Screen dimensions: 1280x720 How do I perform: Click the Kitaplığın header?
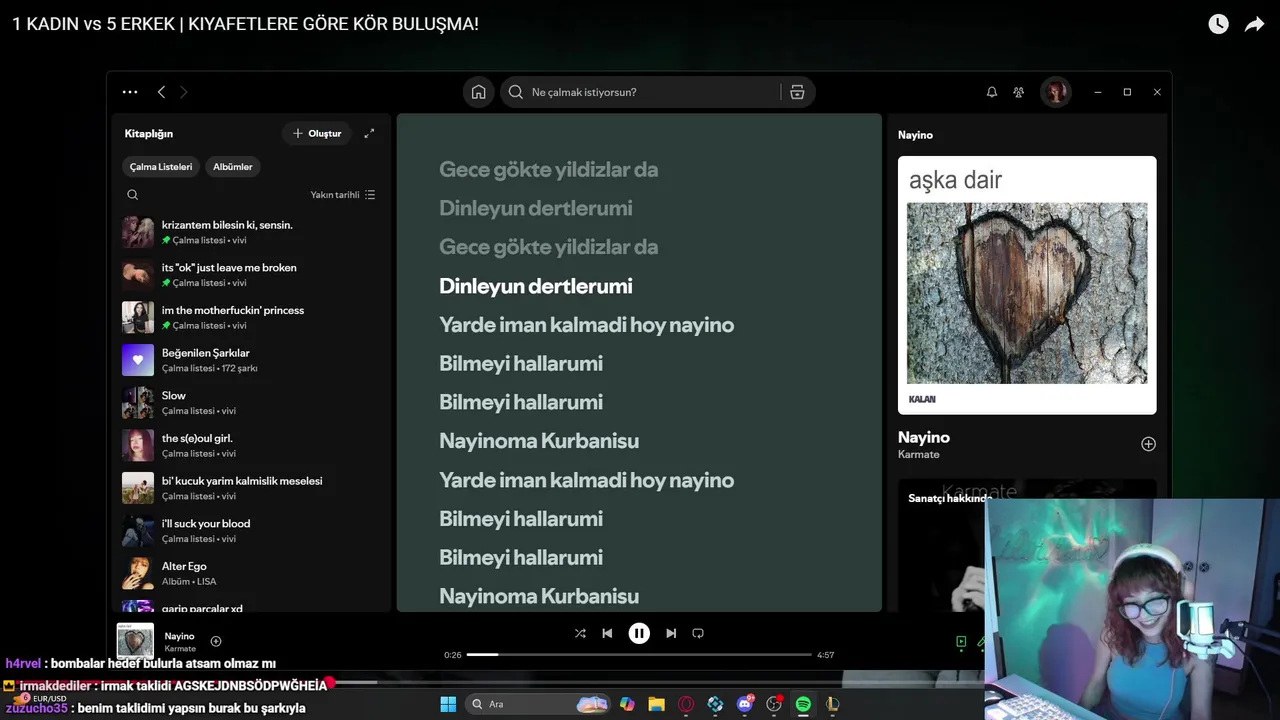pyautogui.click(x=149, y=133)
